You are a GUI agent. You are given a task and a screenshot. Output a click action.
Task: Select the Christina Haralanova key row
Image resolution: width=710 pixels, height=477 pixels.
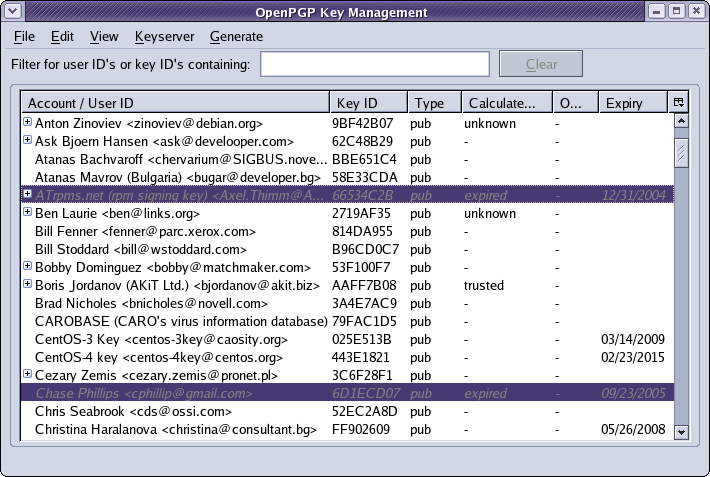tap(347, 429)
